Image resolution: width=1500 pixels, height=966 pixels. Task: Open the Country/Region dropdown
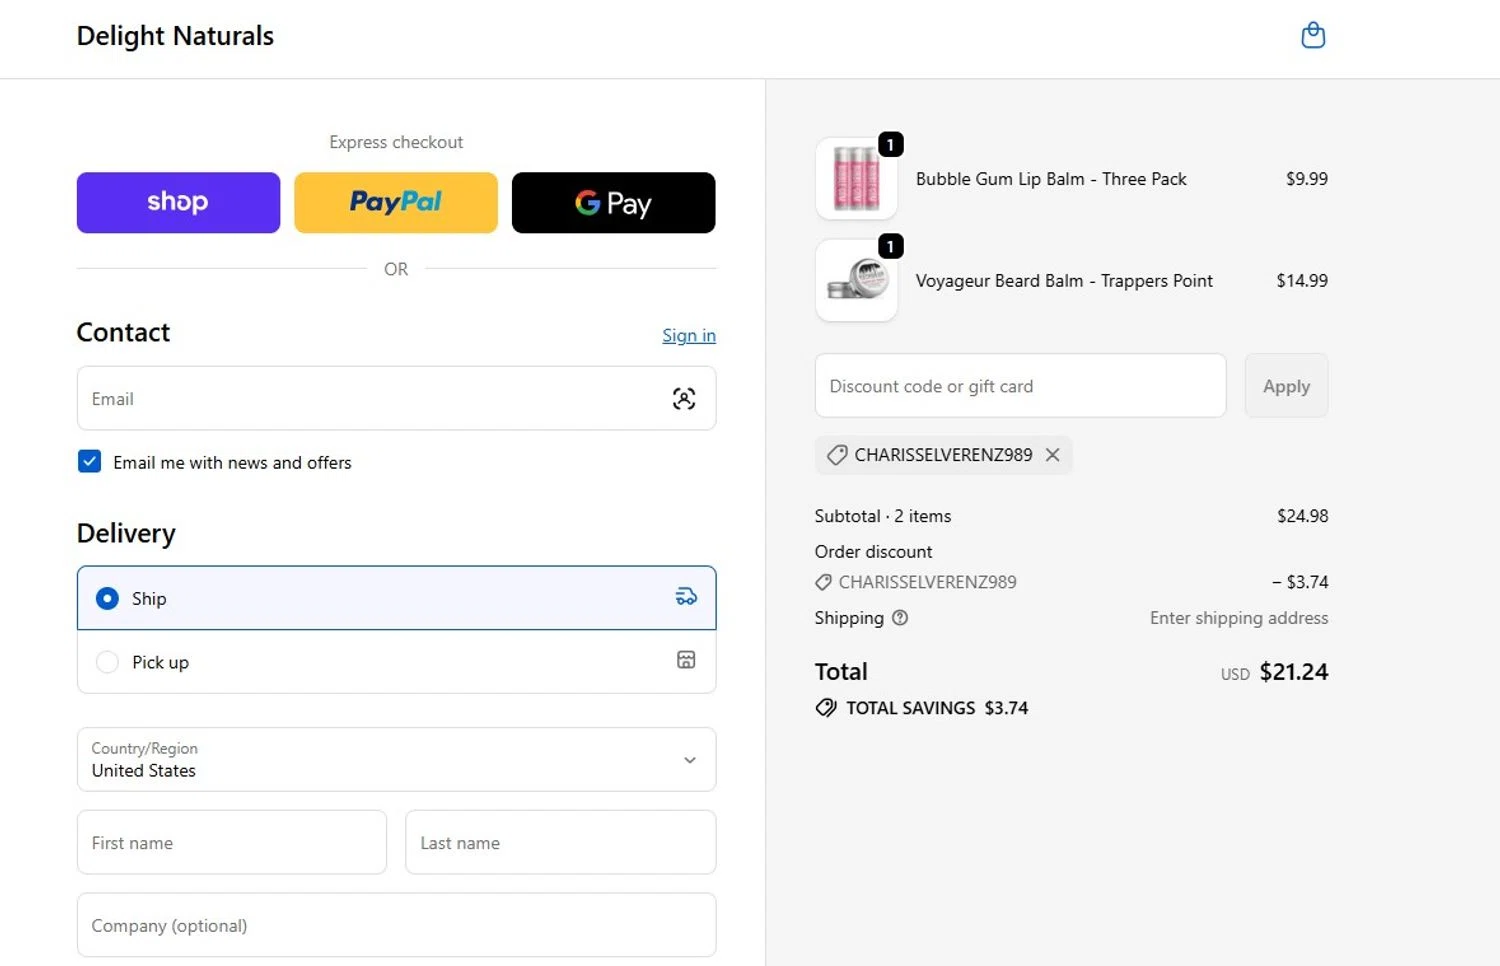396,760
